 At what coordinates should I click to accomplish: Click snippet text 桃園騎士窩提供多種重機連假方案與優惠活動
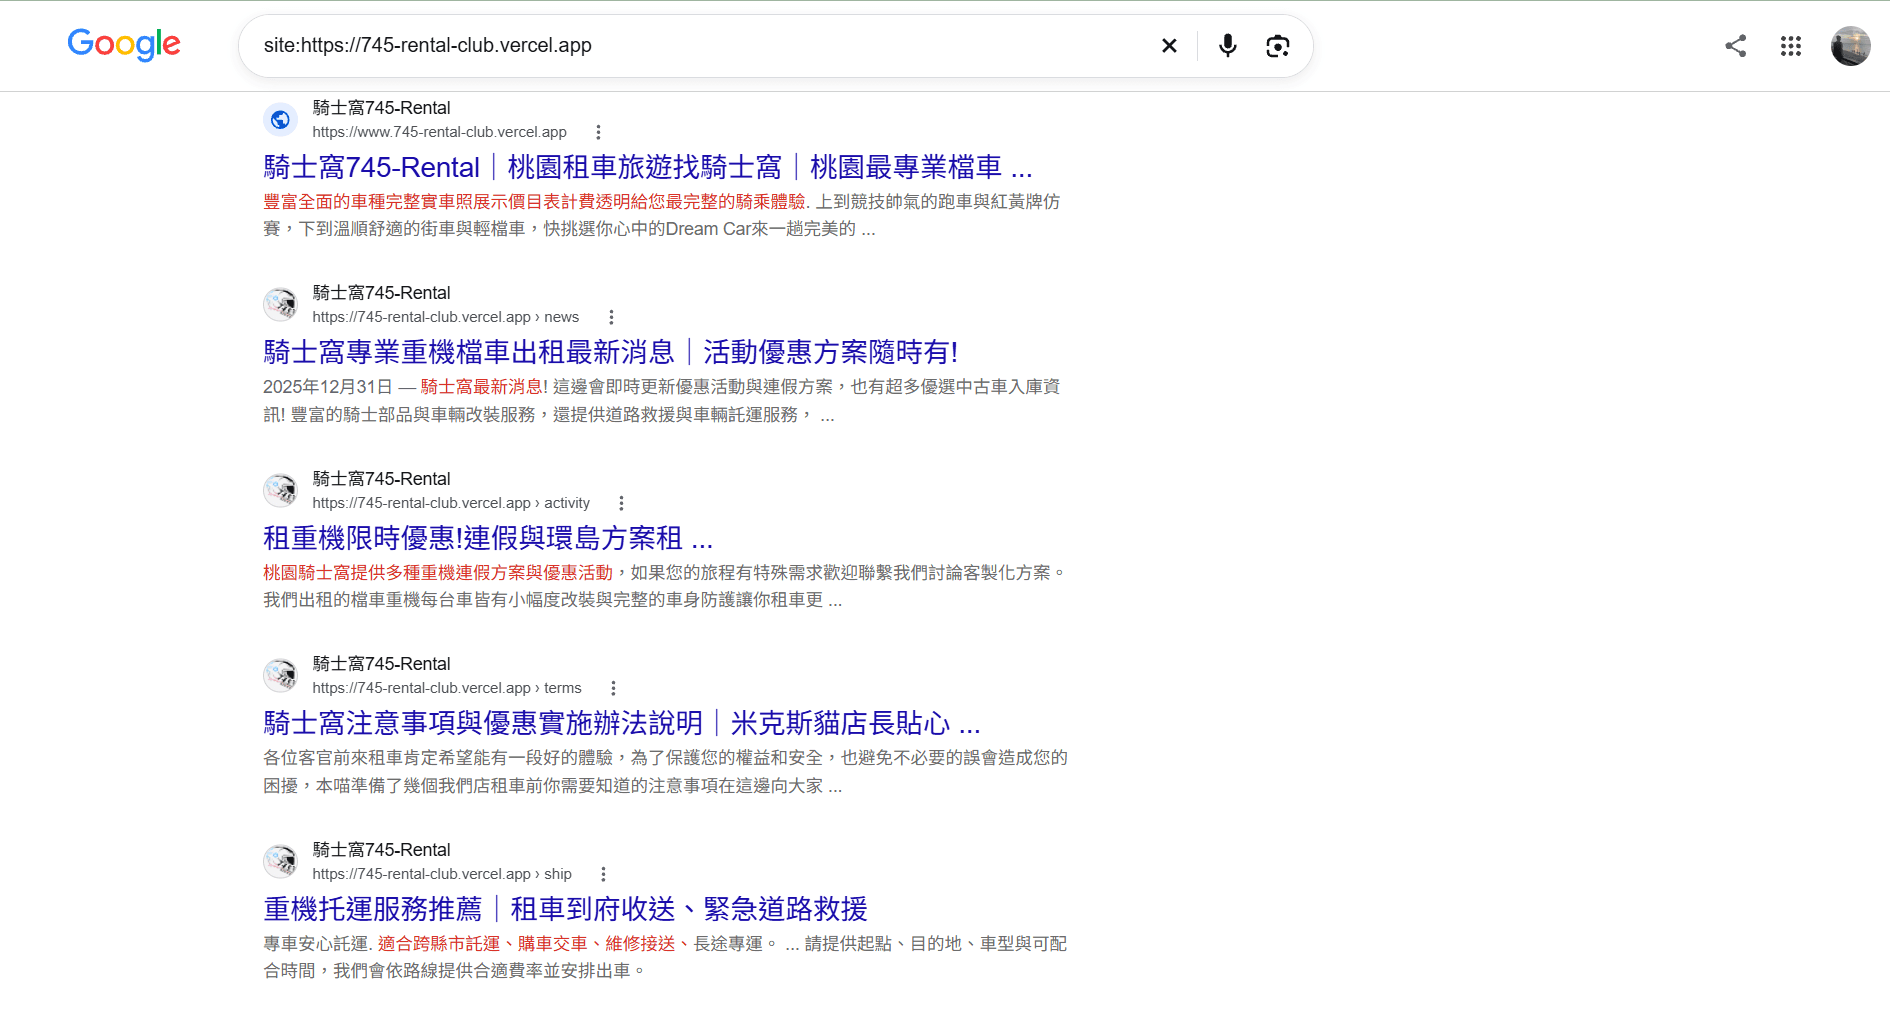click(438, 573)
